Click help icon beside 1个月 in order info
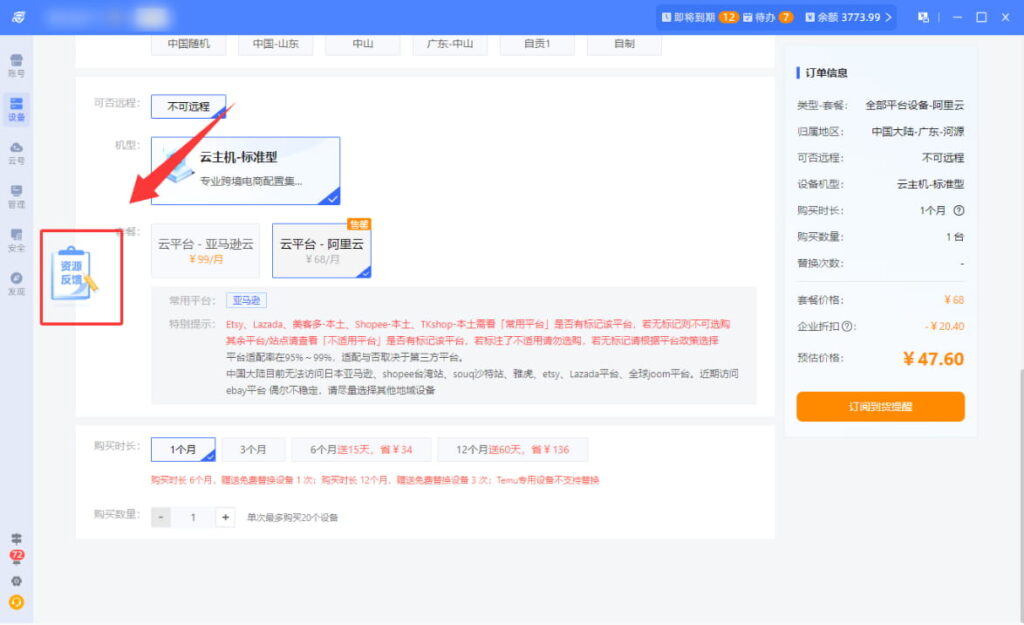 coord(959,210)
